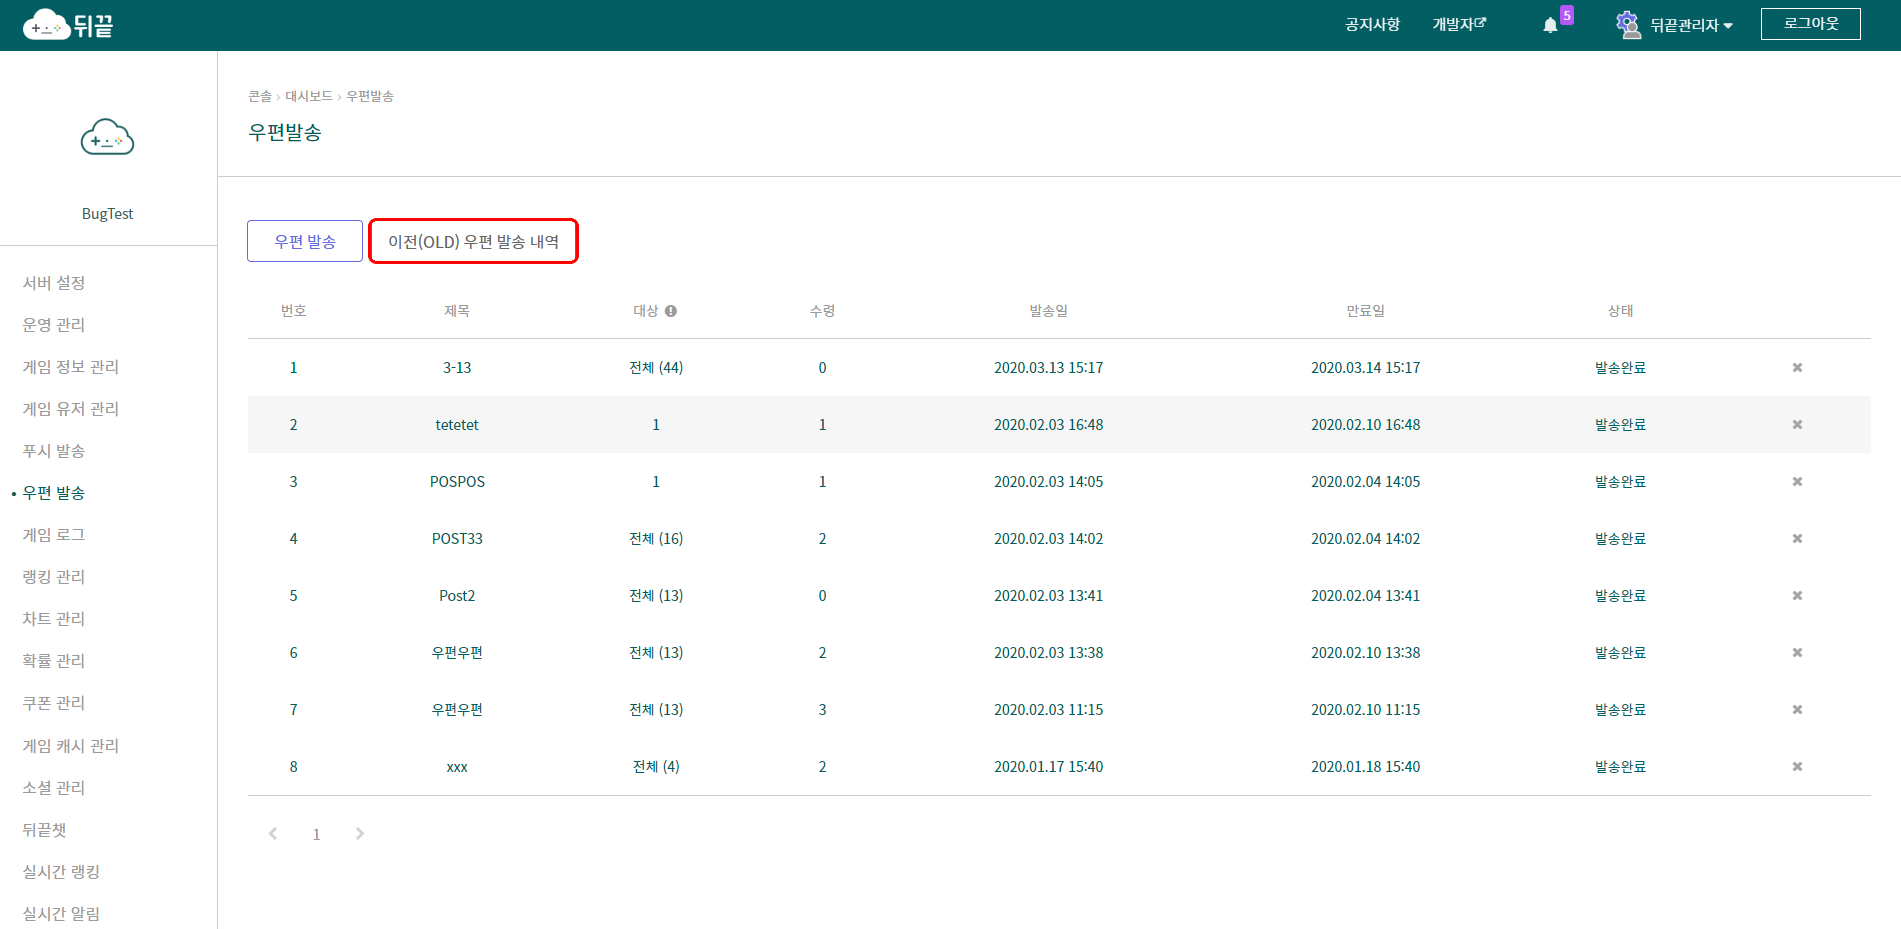The width and height of the screenshot is (1901, 929).
Task: Delete row Post2 with the x icon
Action: coord(1797,596)
